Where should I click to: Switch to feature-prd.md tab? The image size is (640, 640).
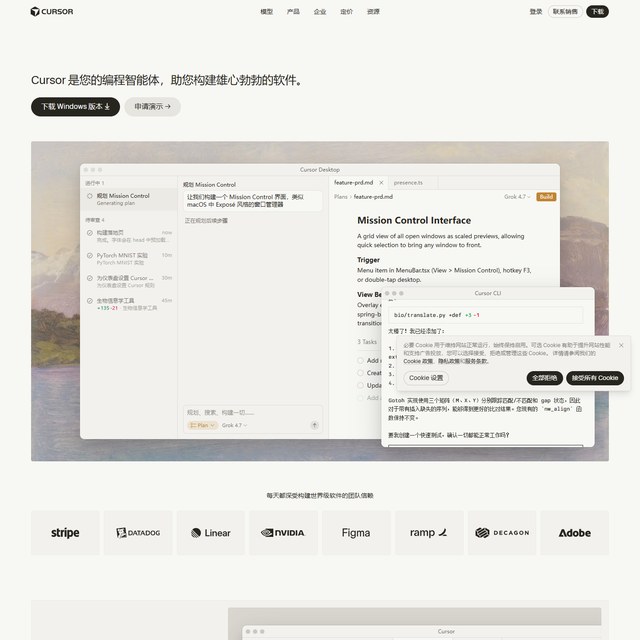pyautogui.click(x=353, y=183)
